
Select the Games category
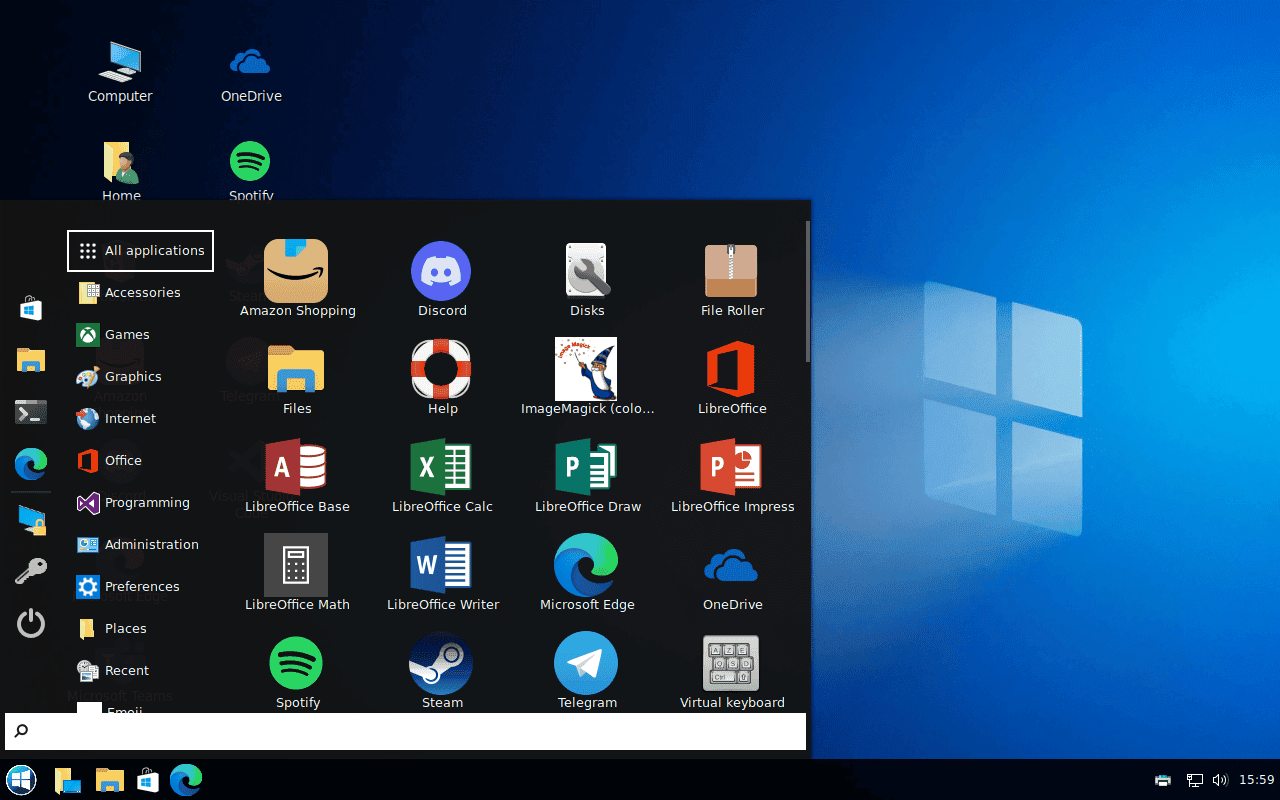coord(140,335)
